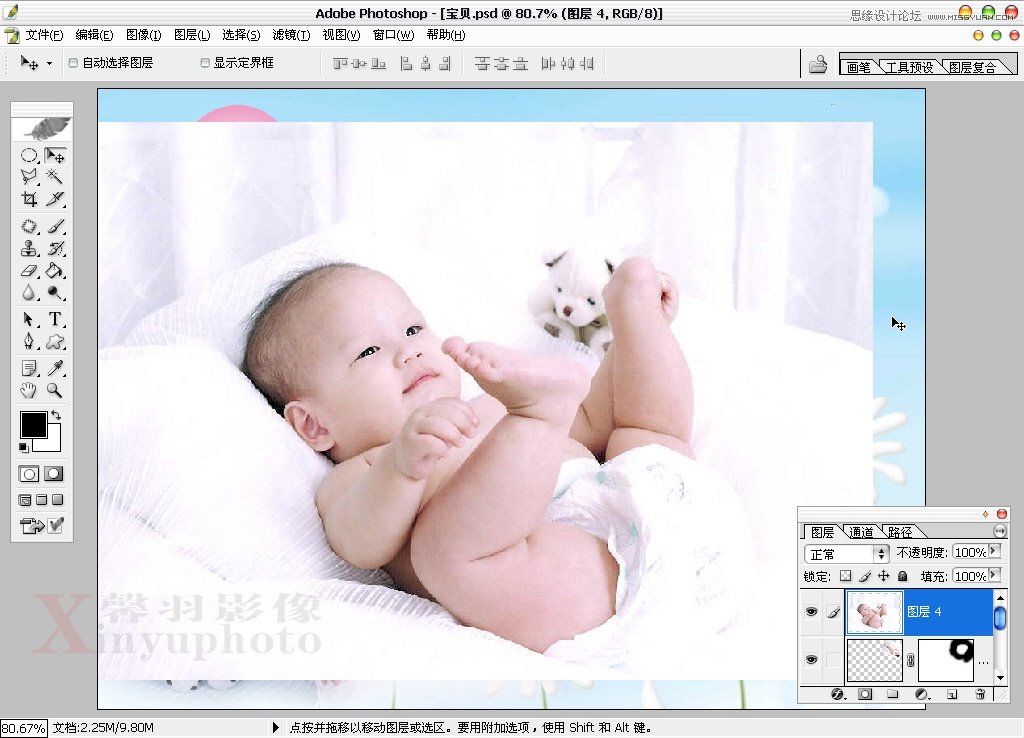1024x738 pixels.
Task: Select the Custom Shape tool
Action: pyautogui.click(x=55, y=341)
